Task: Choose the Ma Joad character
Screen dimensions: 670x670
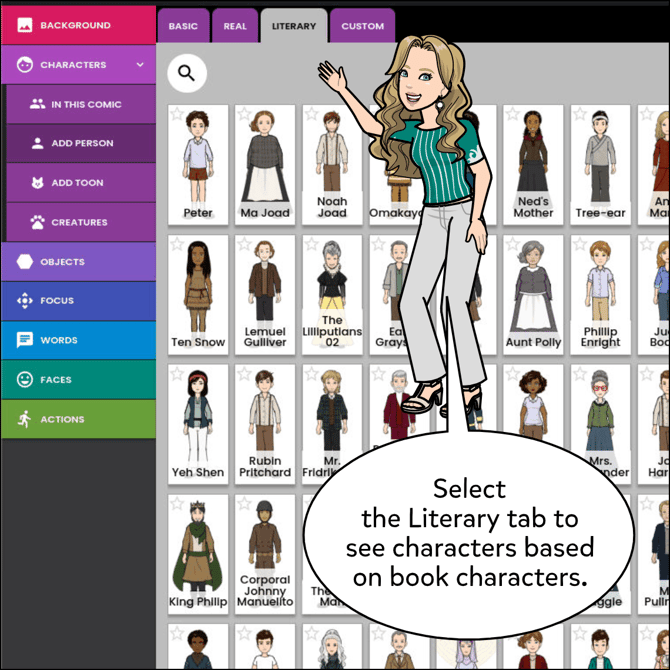Action: (x=265, y=165)
